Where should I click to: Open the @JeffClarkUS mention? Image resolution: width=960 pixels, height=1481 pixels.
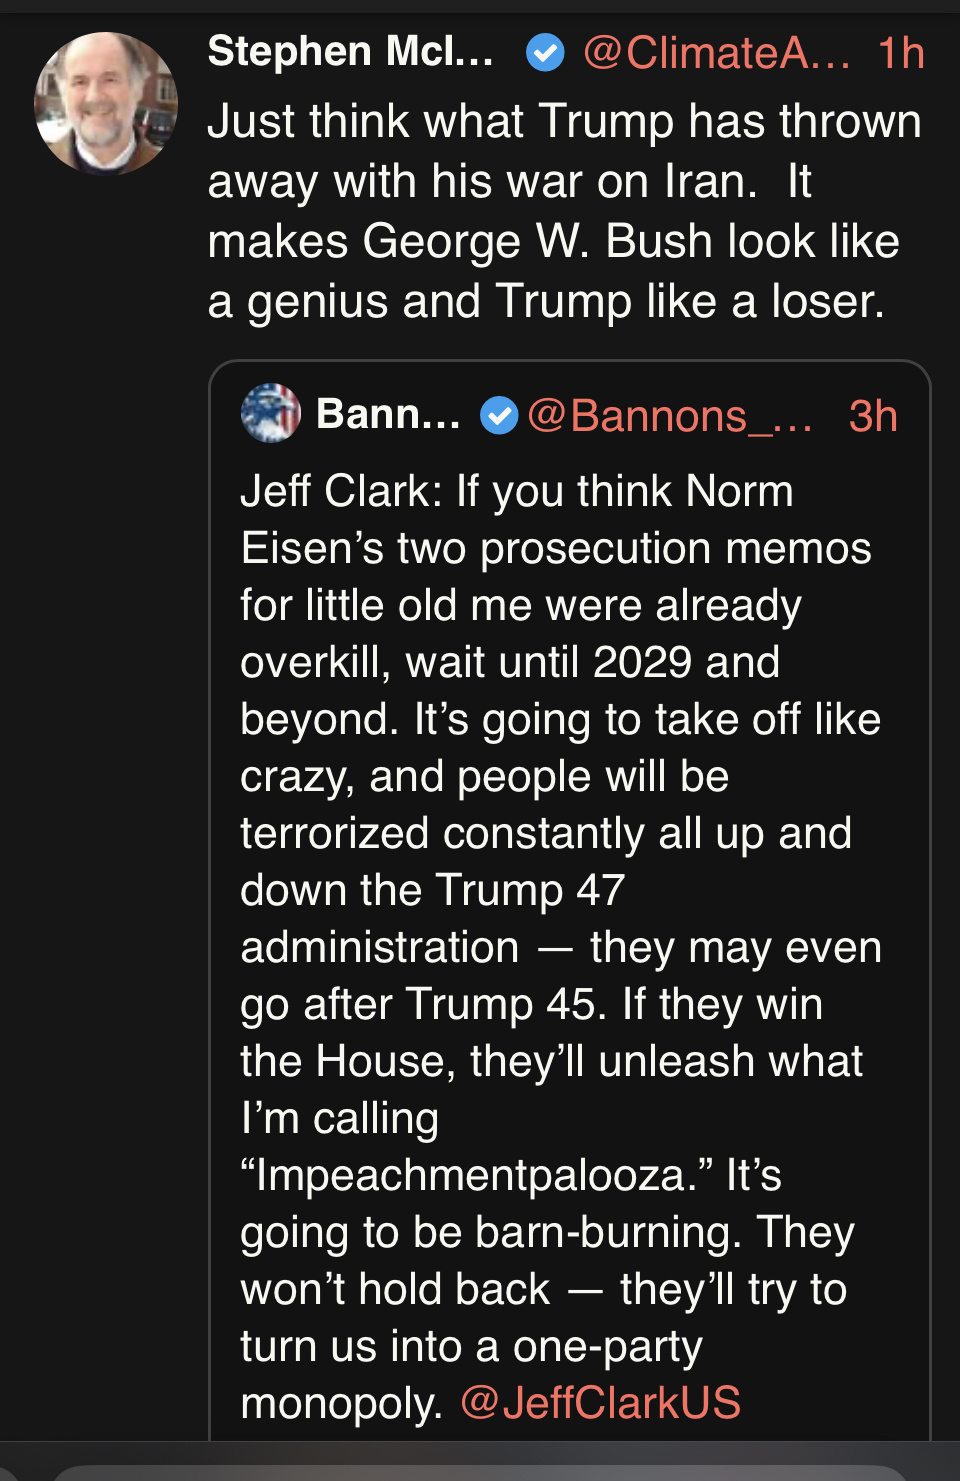point(600,1403)
